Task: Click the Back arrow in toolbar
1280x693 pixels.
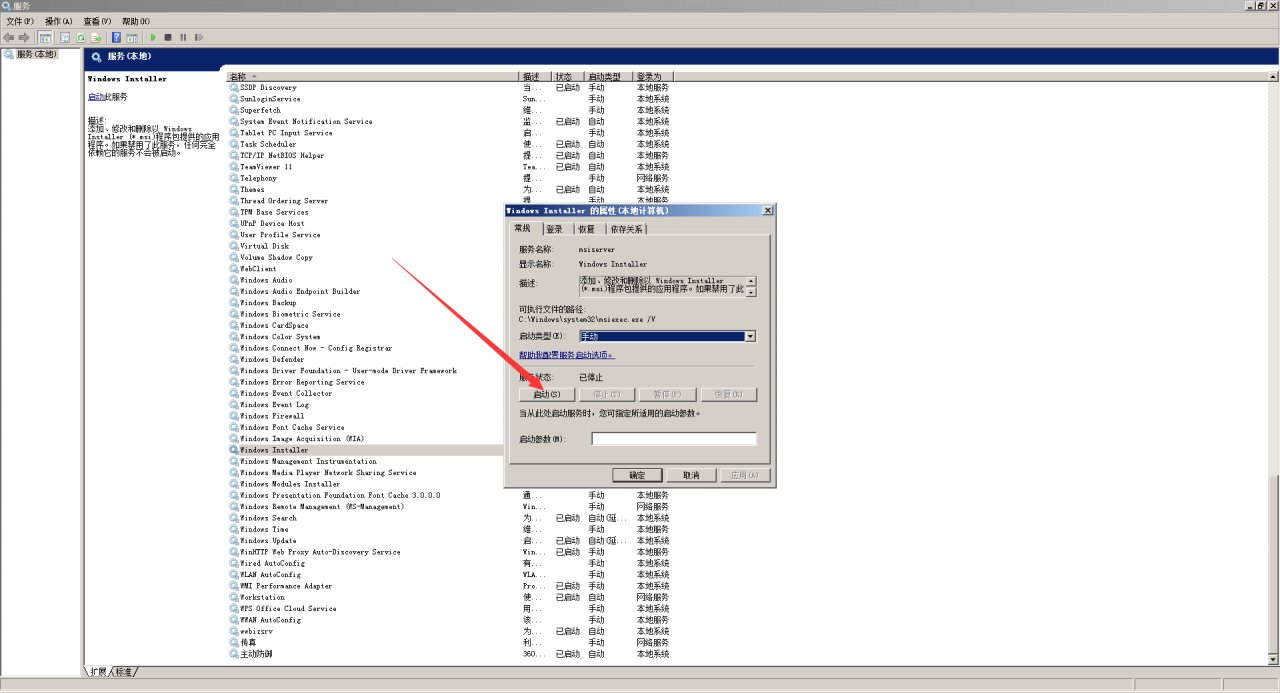Action: (9, 37)
